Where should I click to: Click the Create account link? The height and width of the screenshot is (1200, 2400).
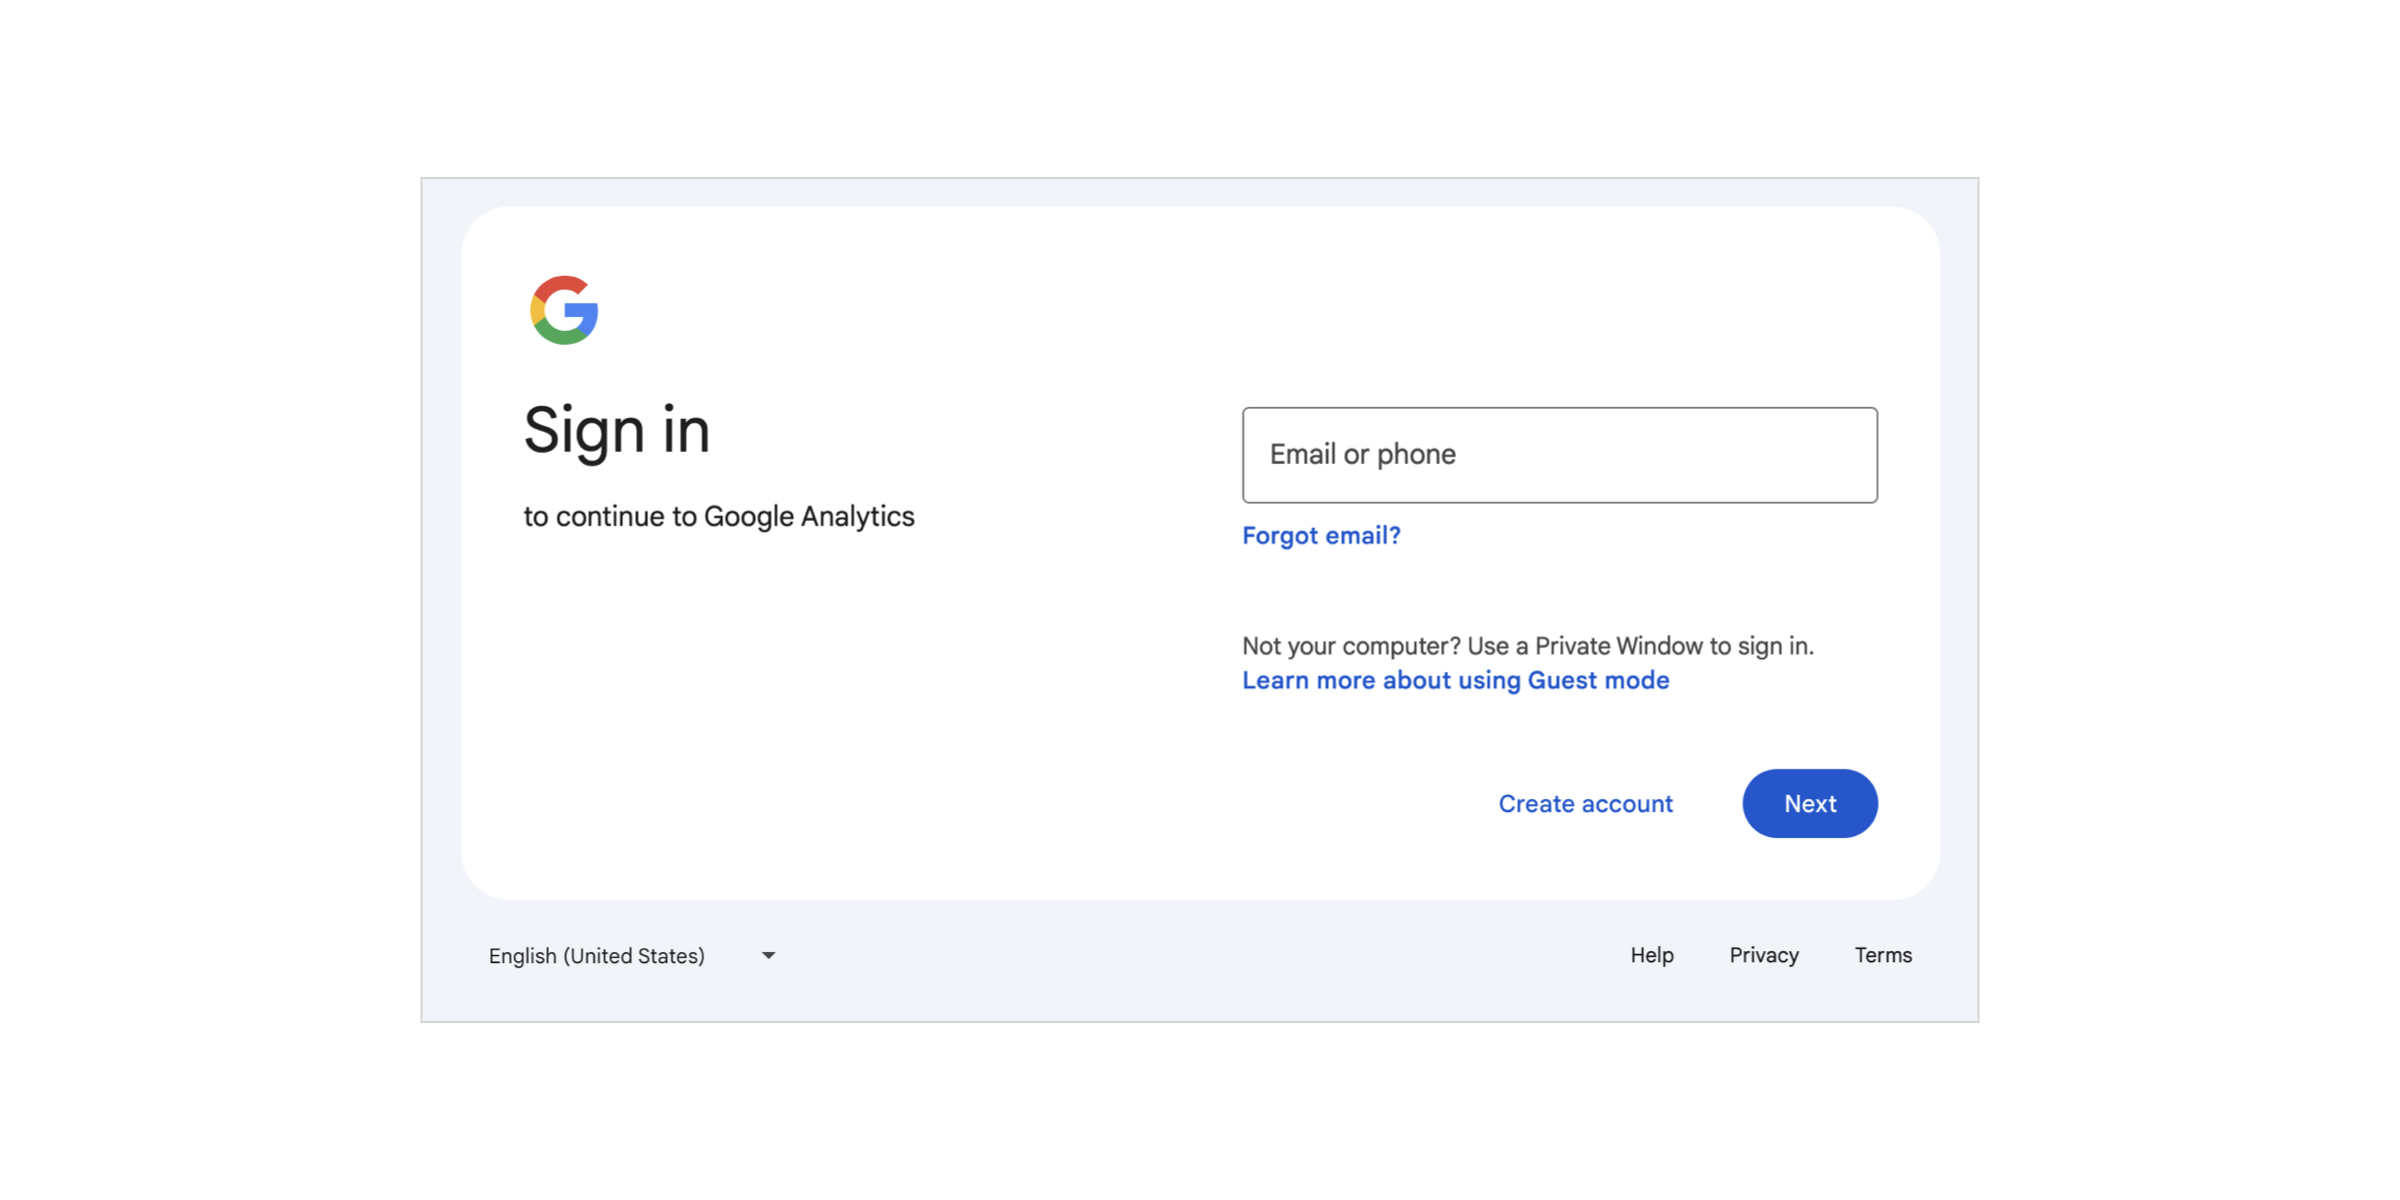[1585, 804]
